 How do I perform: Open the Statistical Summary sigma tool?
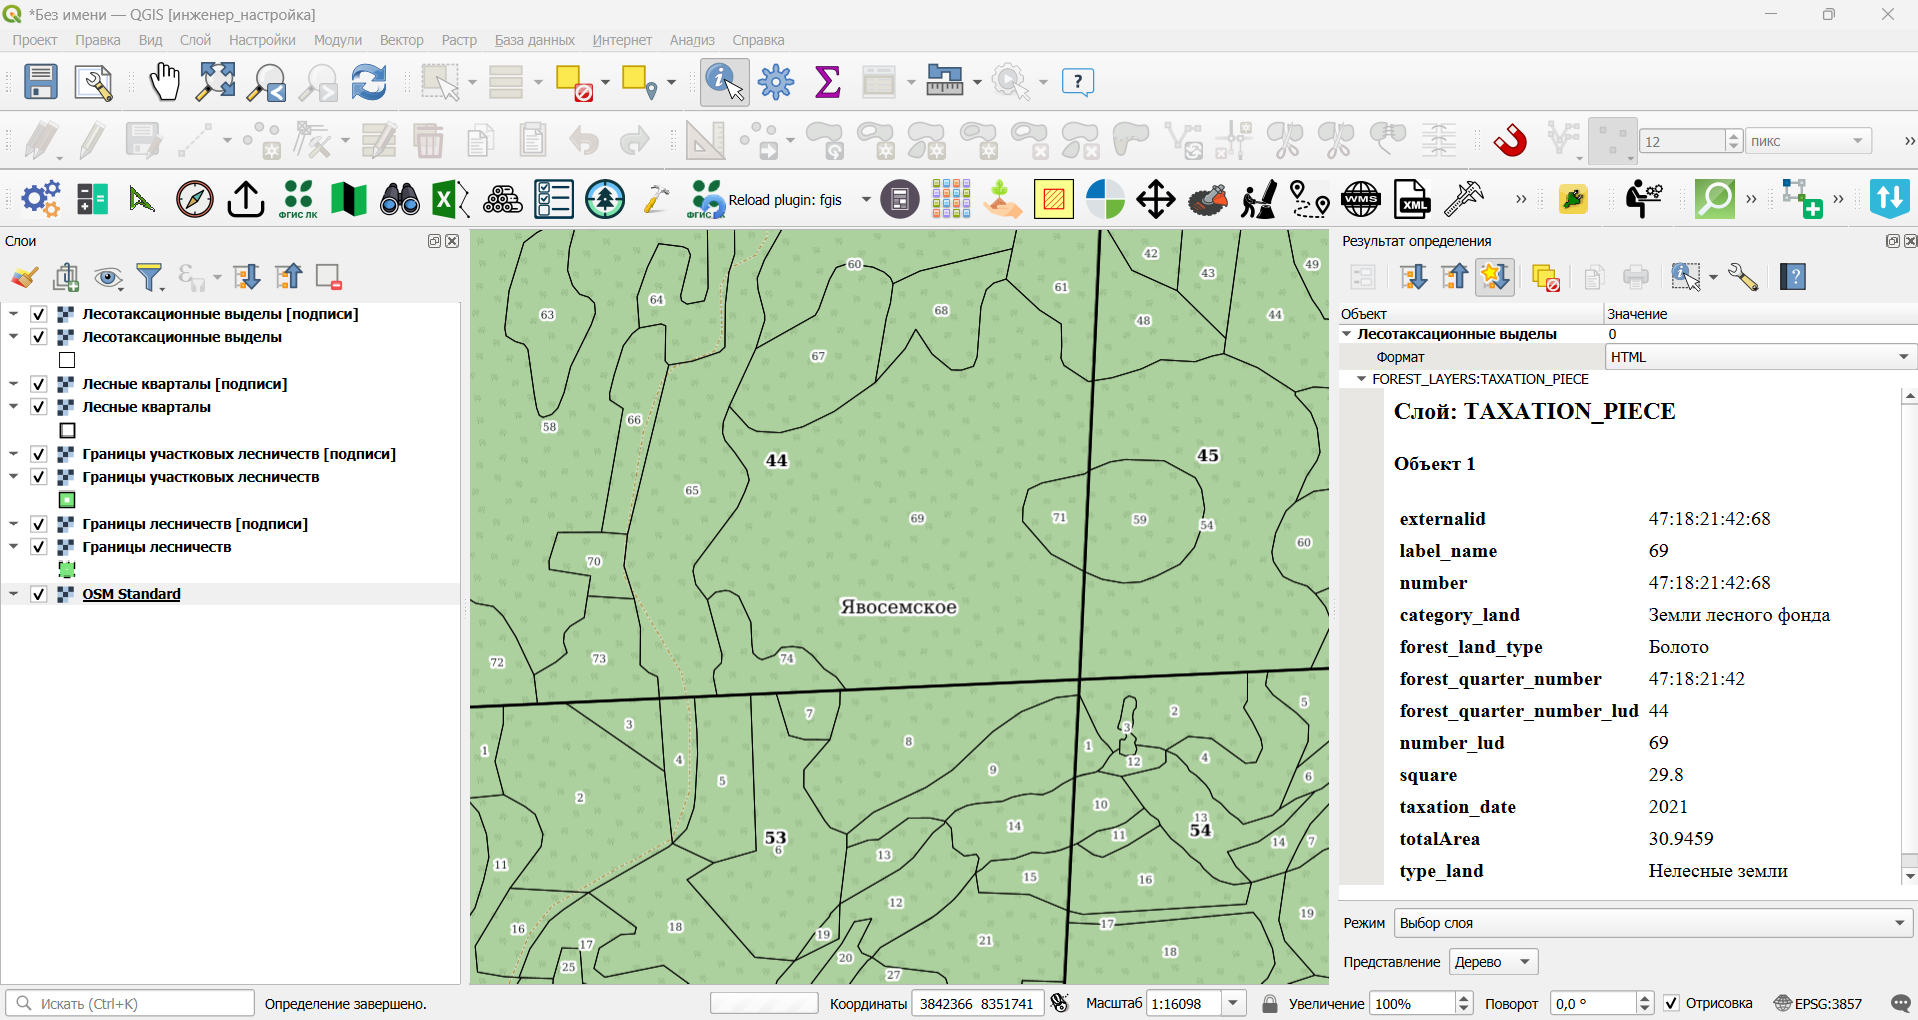click(x=828, y=82)
